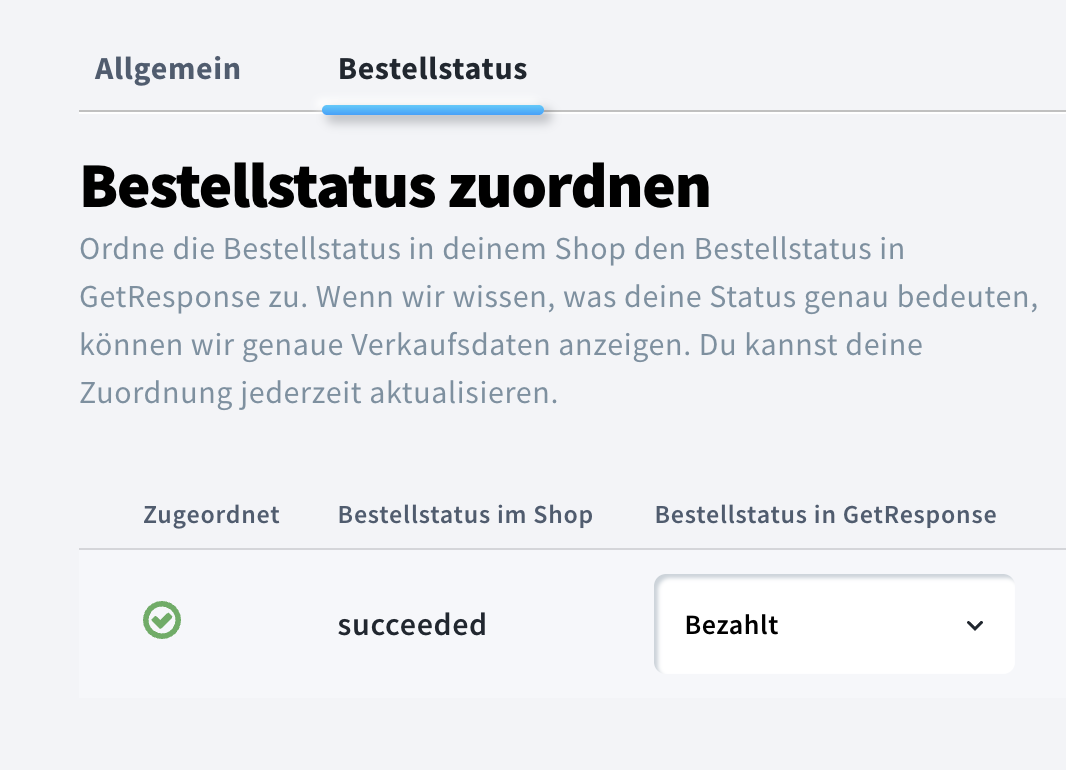Open the GetResponse status picker showing Bezahlt
This screenshot has height=770, width=1066.
[x=834, y=624]
